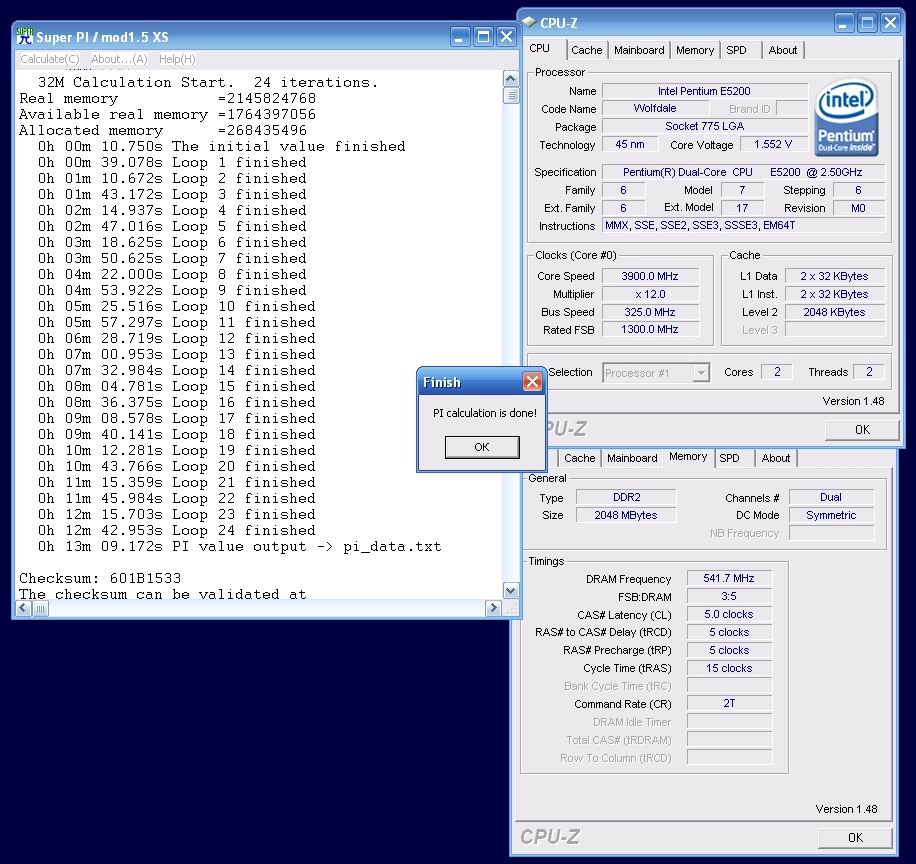Open the Help(H) menu
This screenshot has width=916, height=864.
[177, 59]
